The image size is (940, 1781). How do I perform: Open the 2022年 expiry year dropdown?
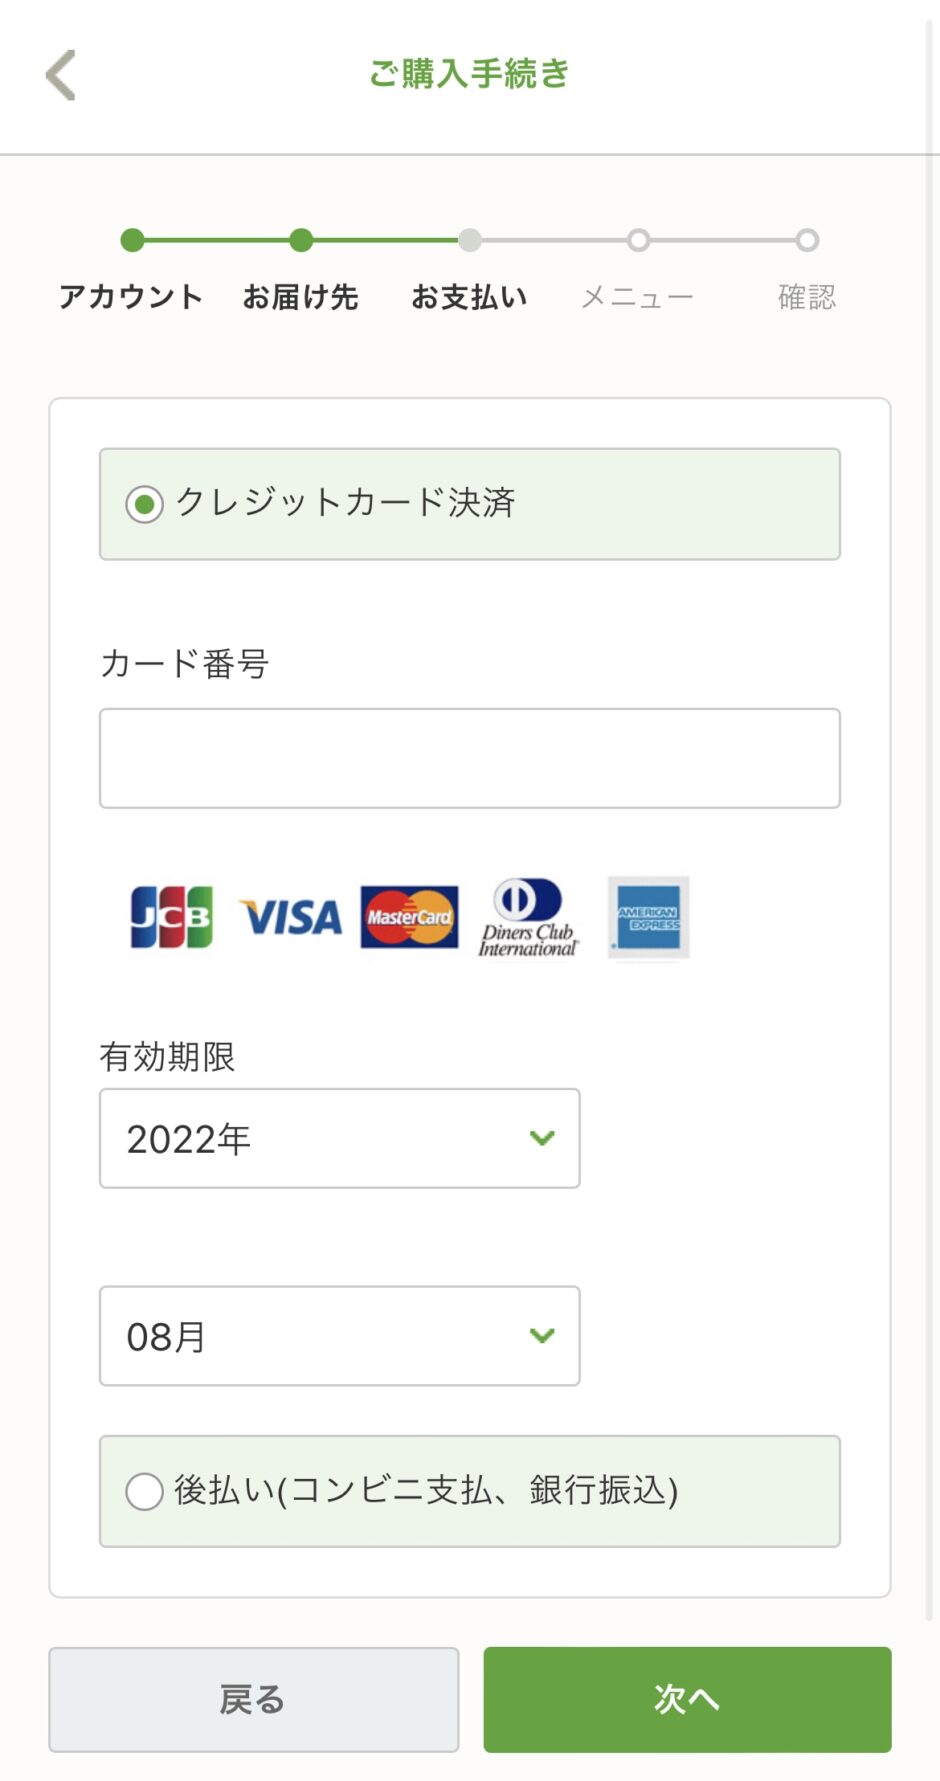[338, 1138]
